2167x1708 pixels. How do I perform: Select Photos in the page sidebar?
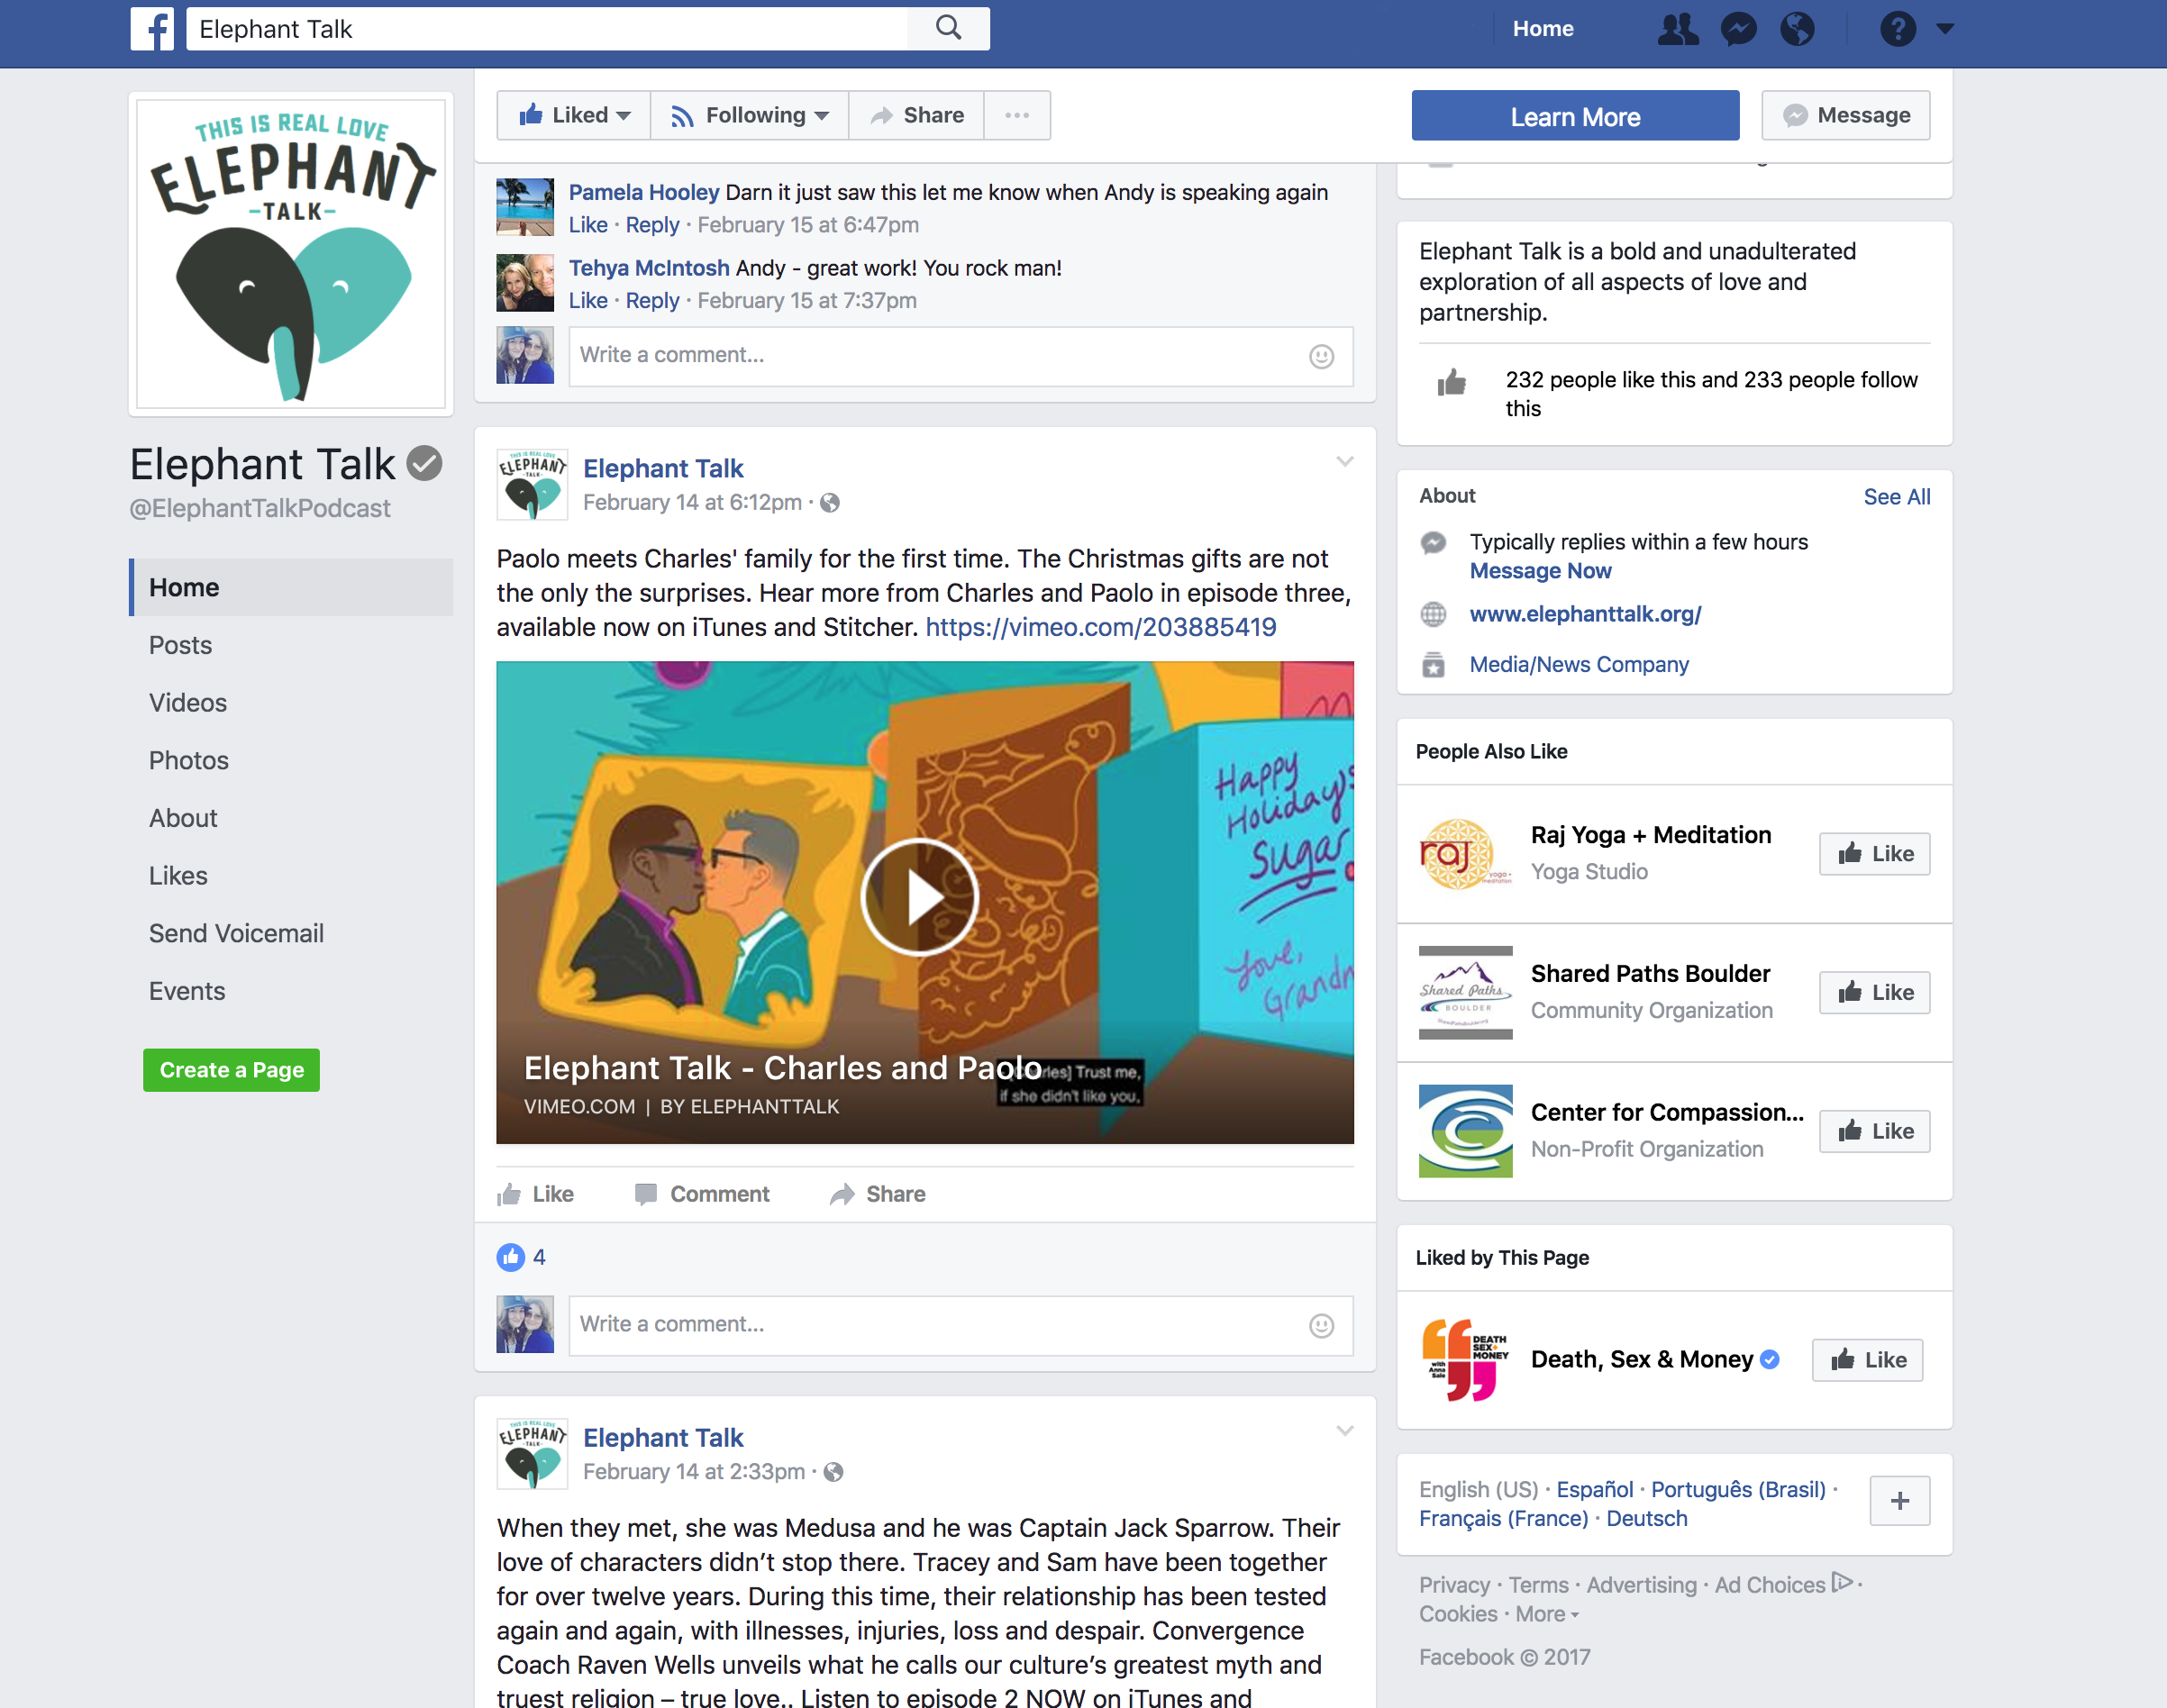tap(189, 760)
